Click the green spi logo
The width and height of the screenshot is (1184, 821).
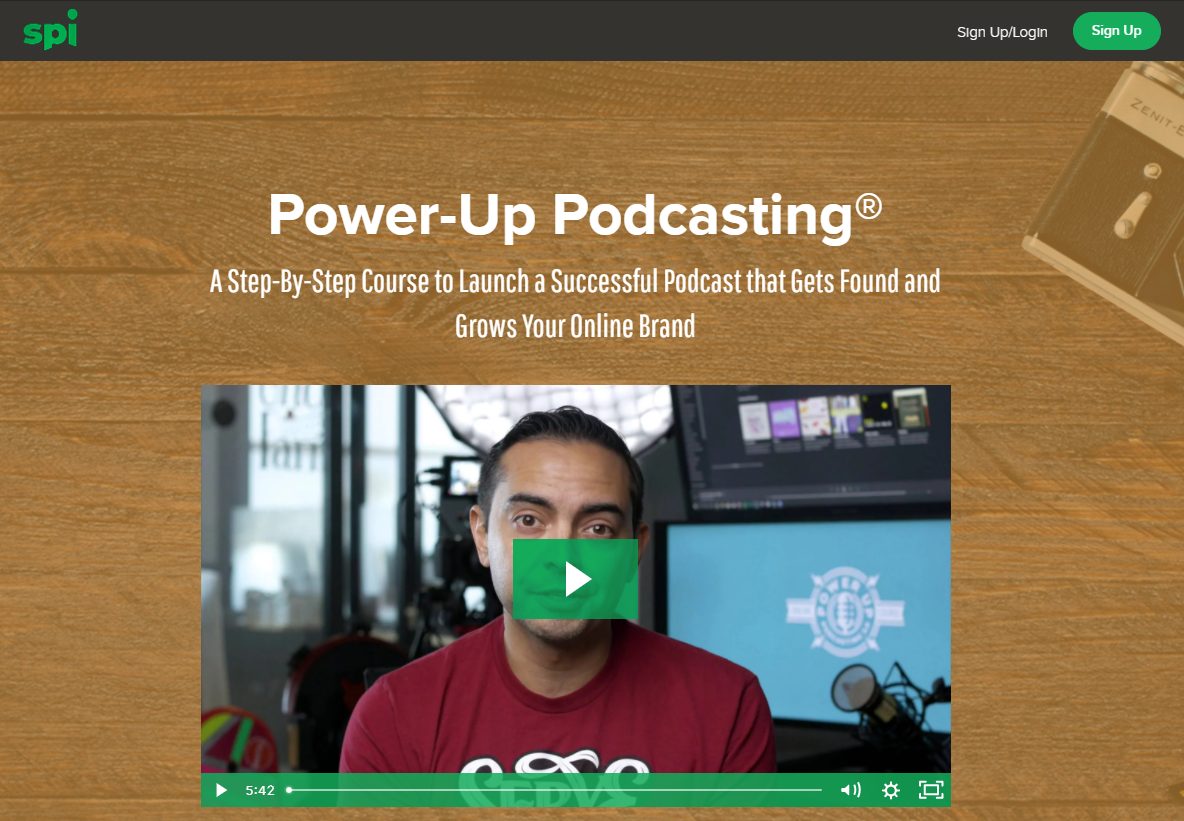[50, 31]
